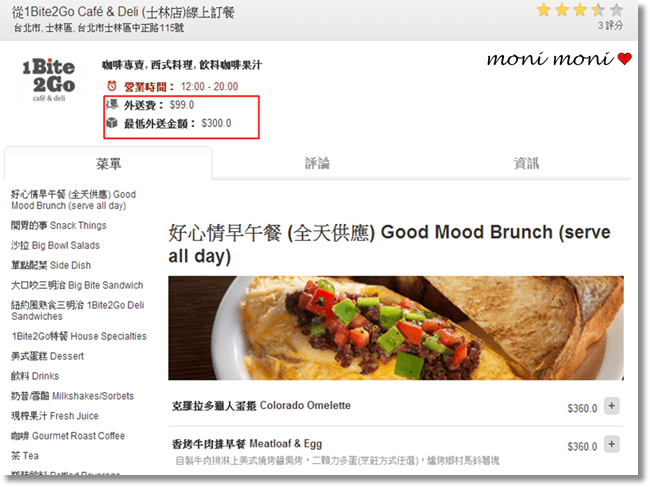Add Meatloaf & Egg with its plus button
650x487 pixels.
click(x=612, y=444)
